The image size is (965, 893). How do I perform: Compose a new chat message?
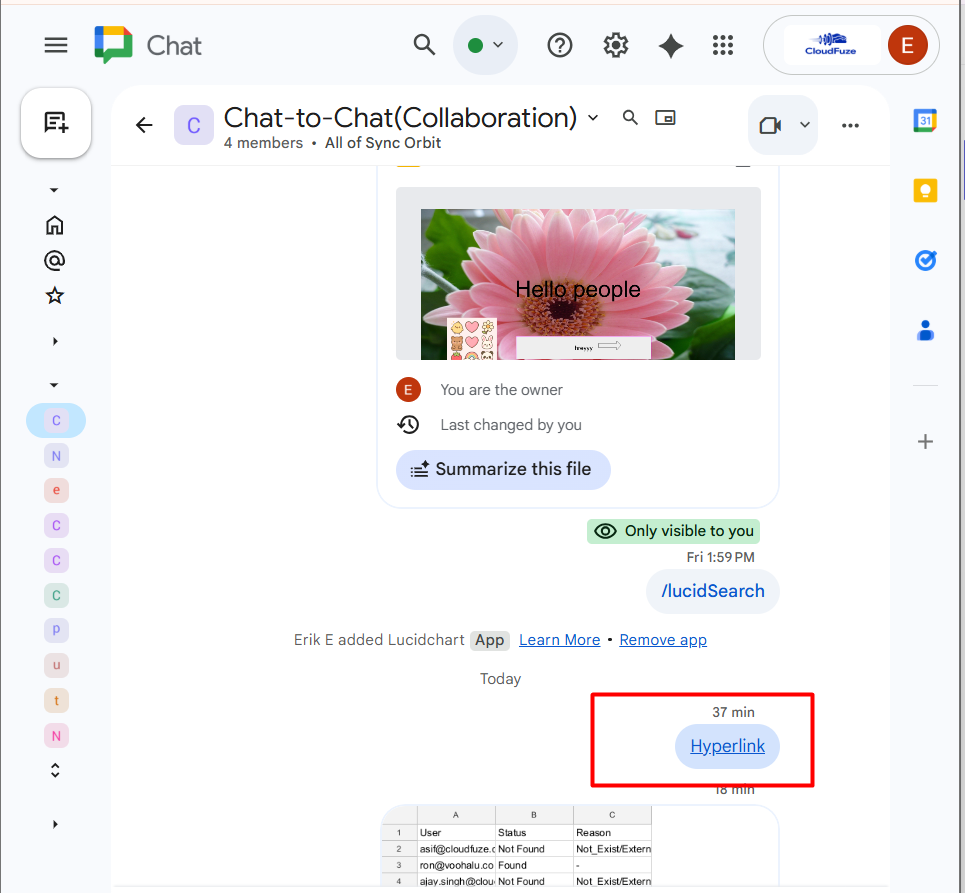[55, 122]
